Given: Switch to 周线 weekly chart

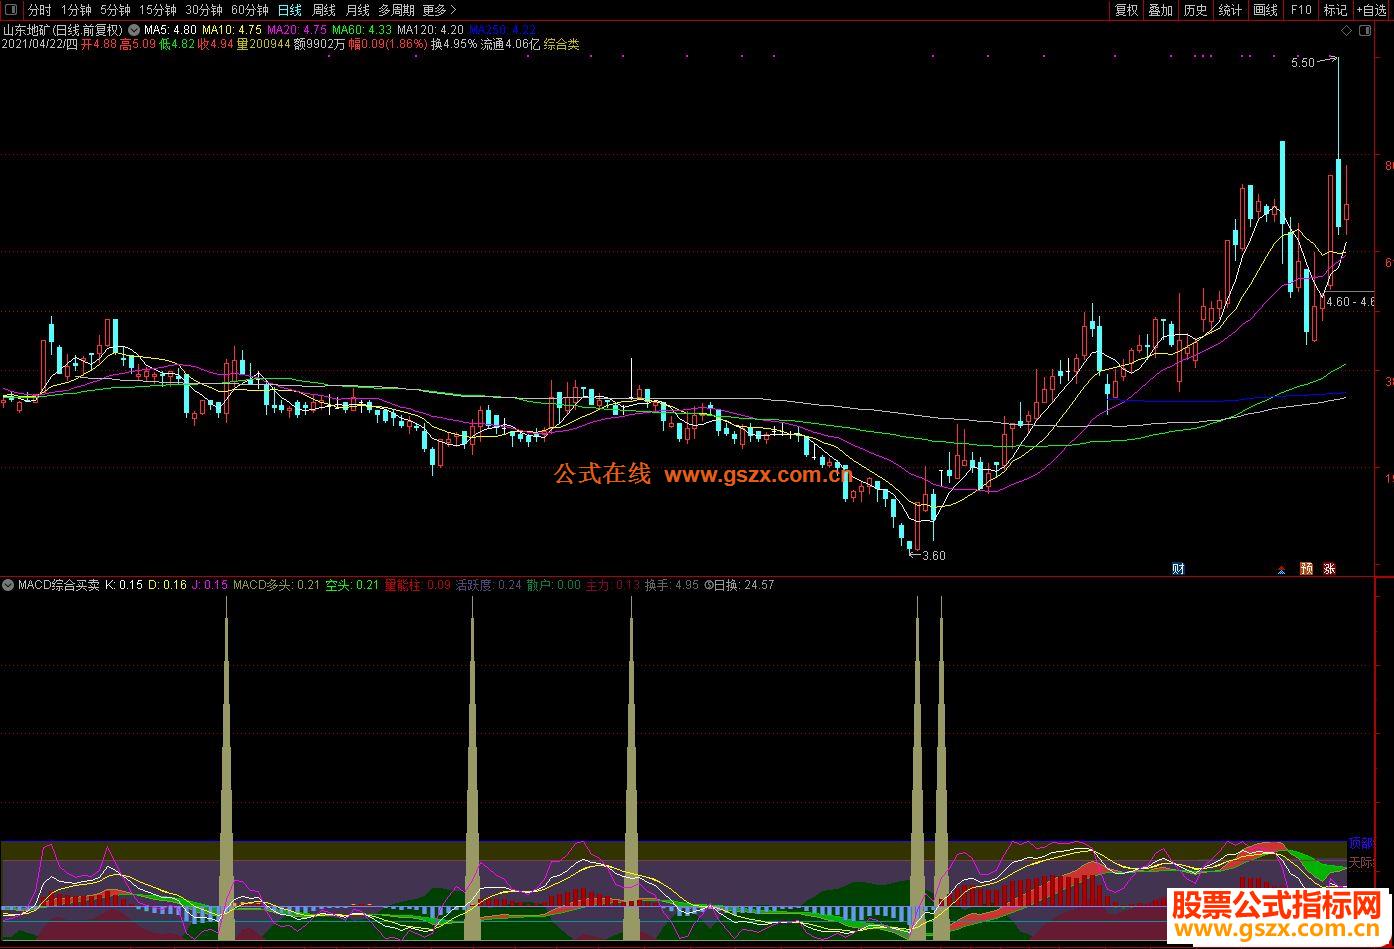Looking at the screenshot, I should click(x=324, y=10).
